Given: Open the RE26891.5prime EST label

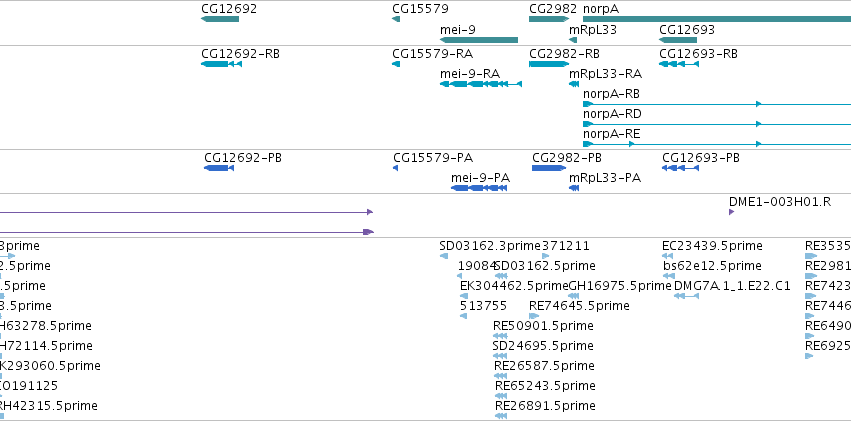Looking at the screenshot, I should (x=545, y=406).
